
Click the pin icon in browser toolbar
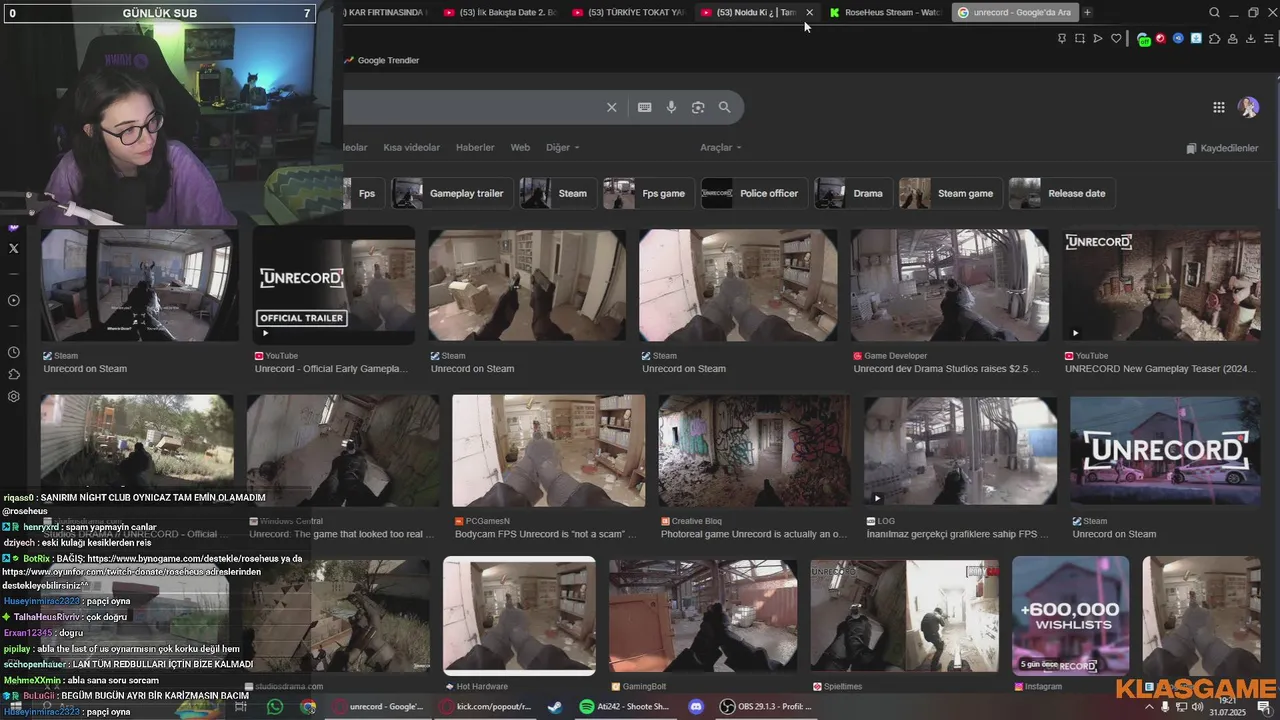point(1062,38)
